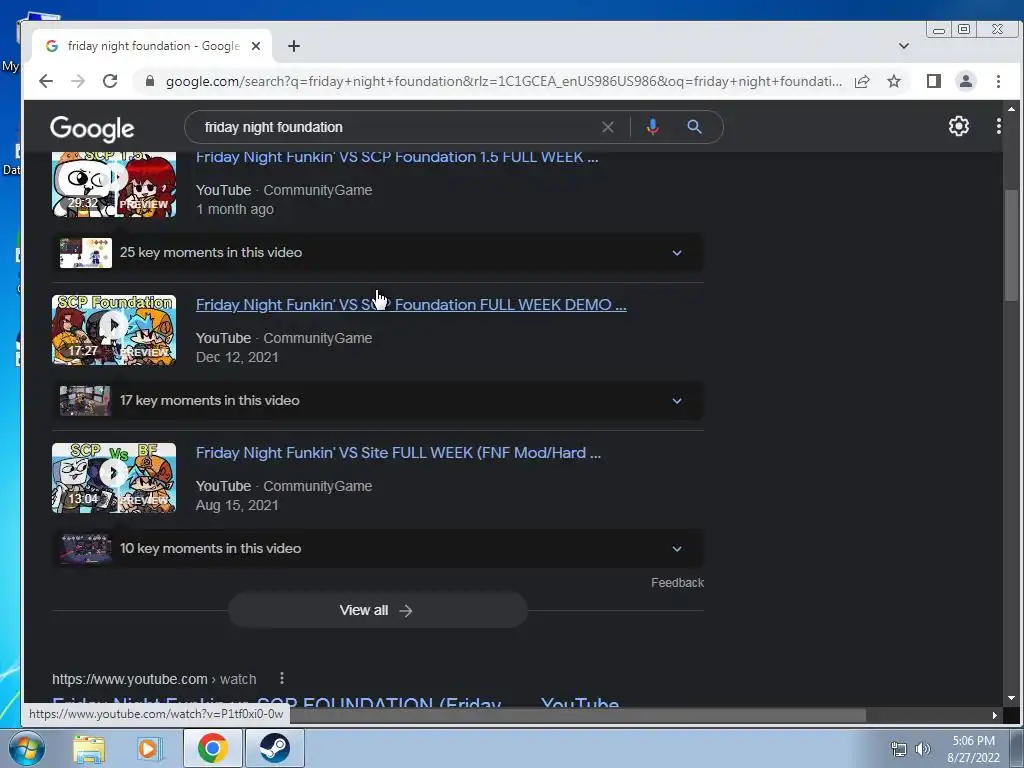
Task: Close the friday night foundation tab
Action: [256, 46]
